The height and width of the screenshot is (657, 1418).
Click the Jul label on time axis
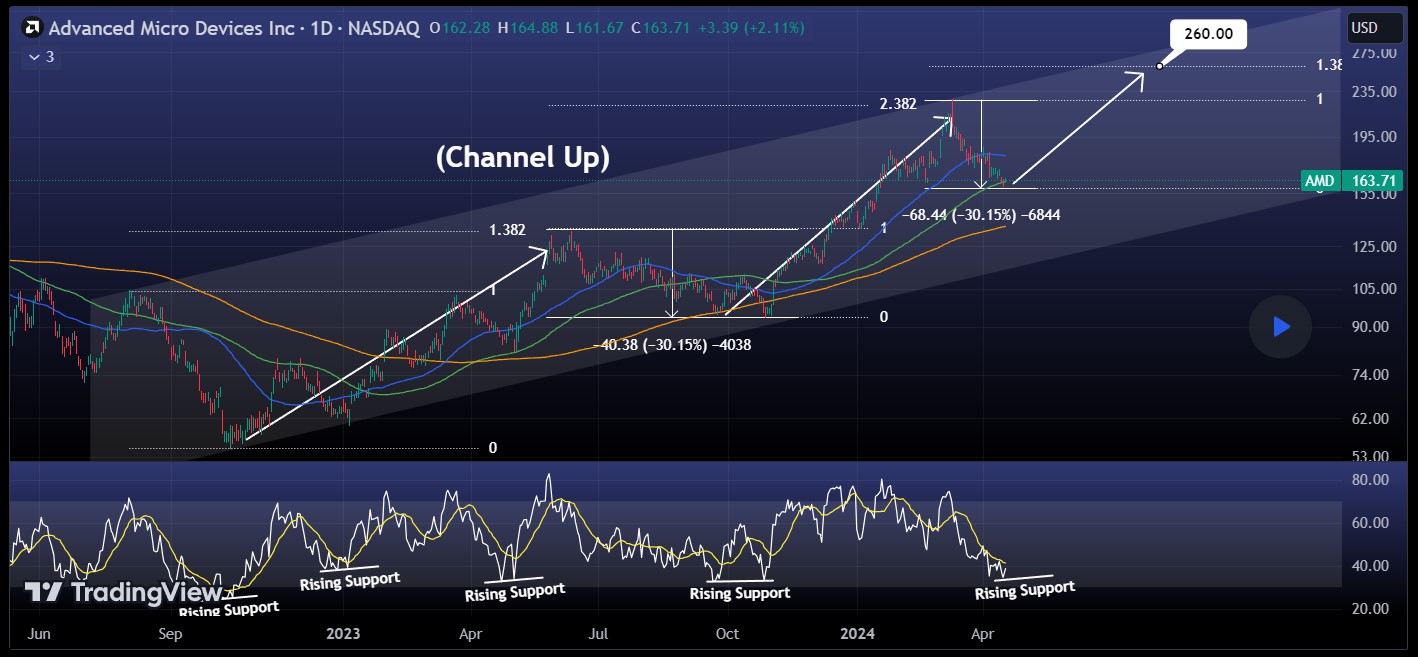click(x=599, y=634)
